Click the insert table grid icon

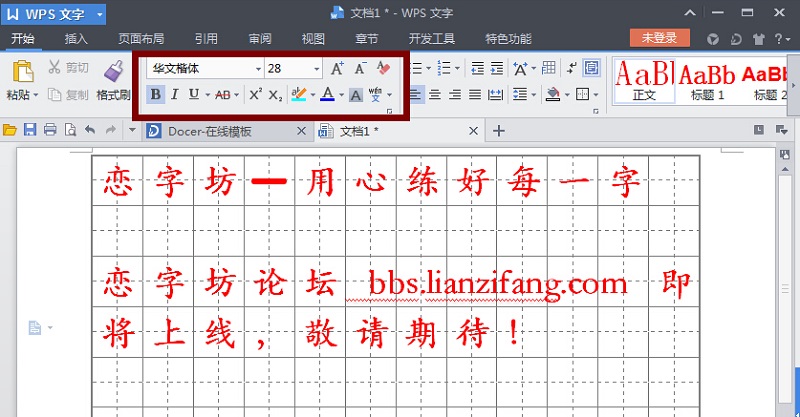[x=549, y=67]
